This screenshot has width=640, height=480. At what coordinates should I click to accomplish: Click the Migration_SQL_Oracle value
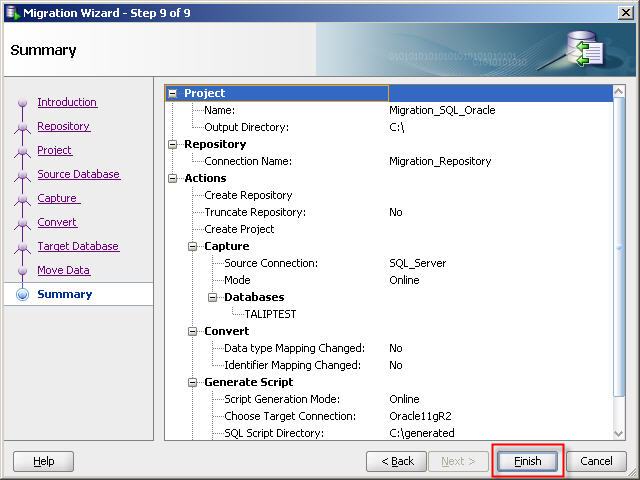coord(442,110)
